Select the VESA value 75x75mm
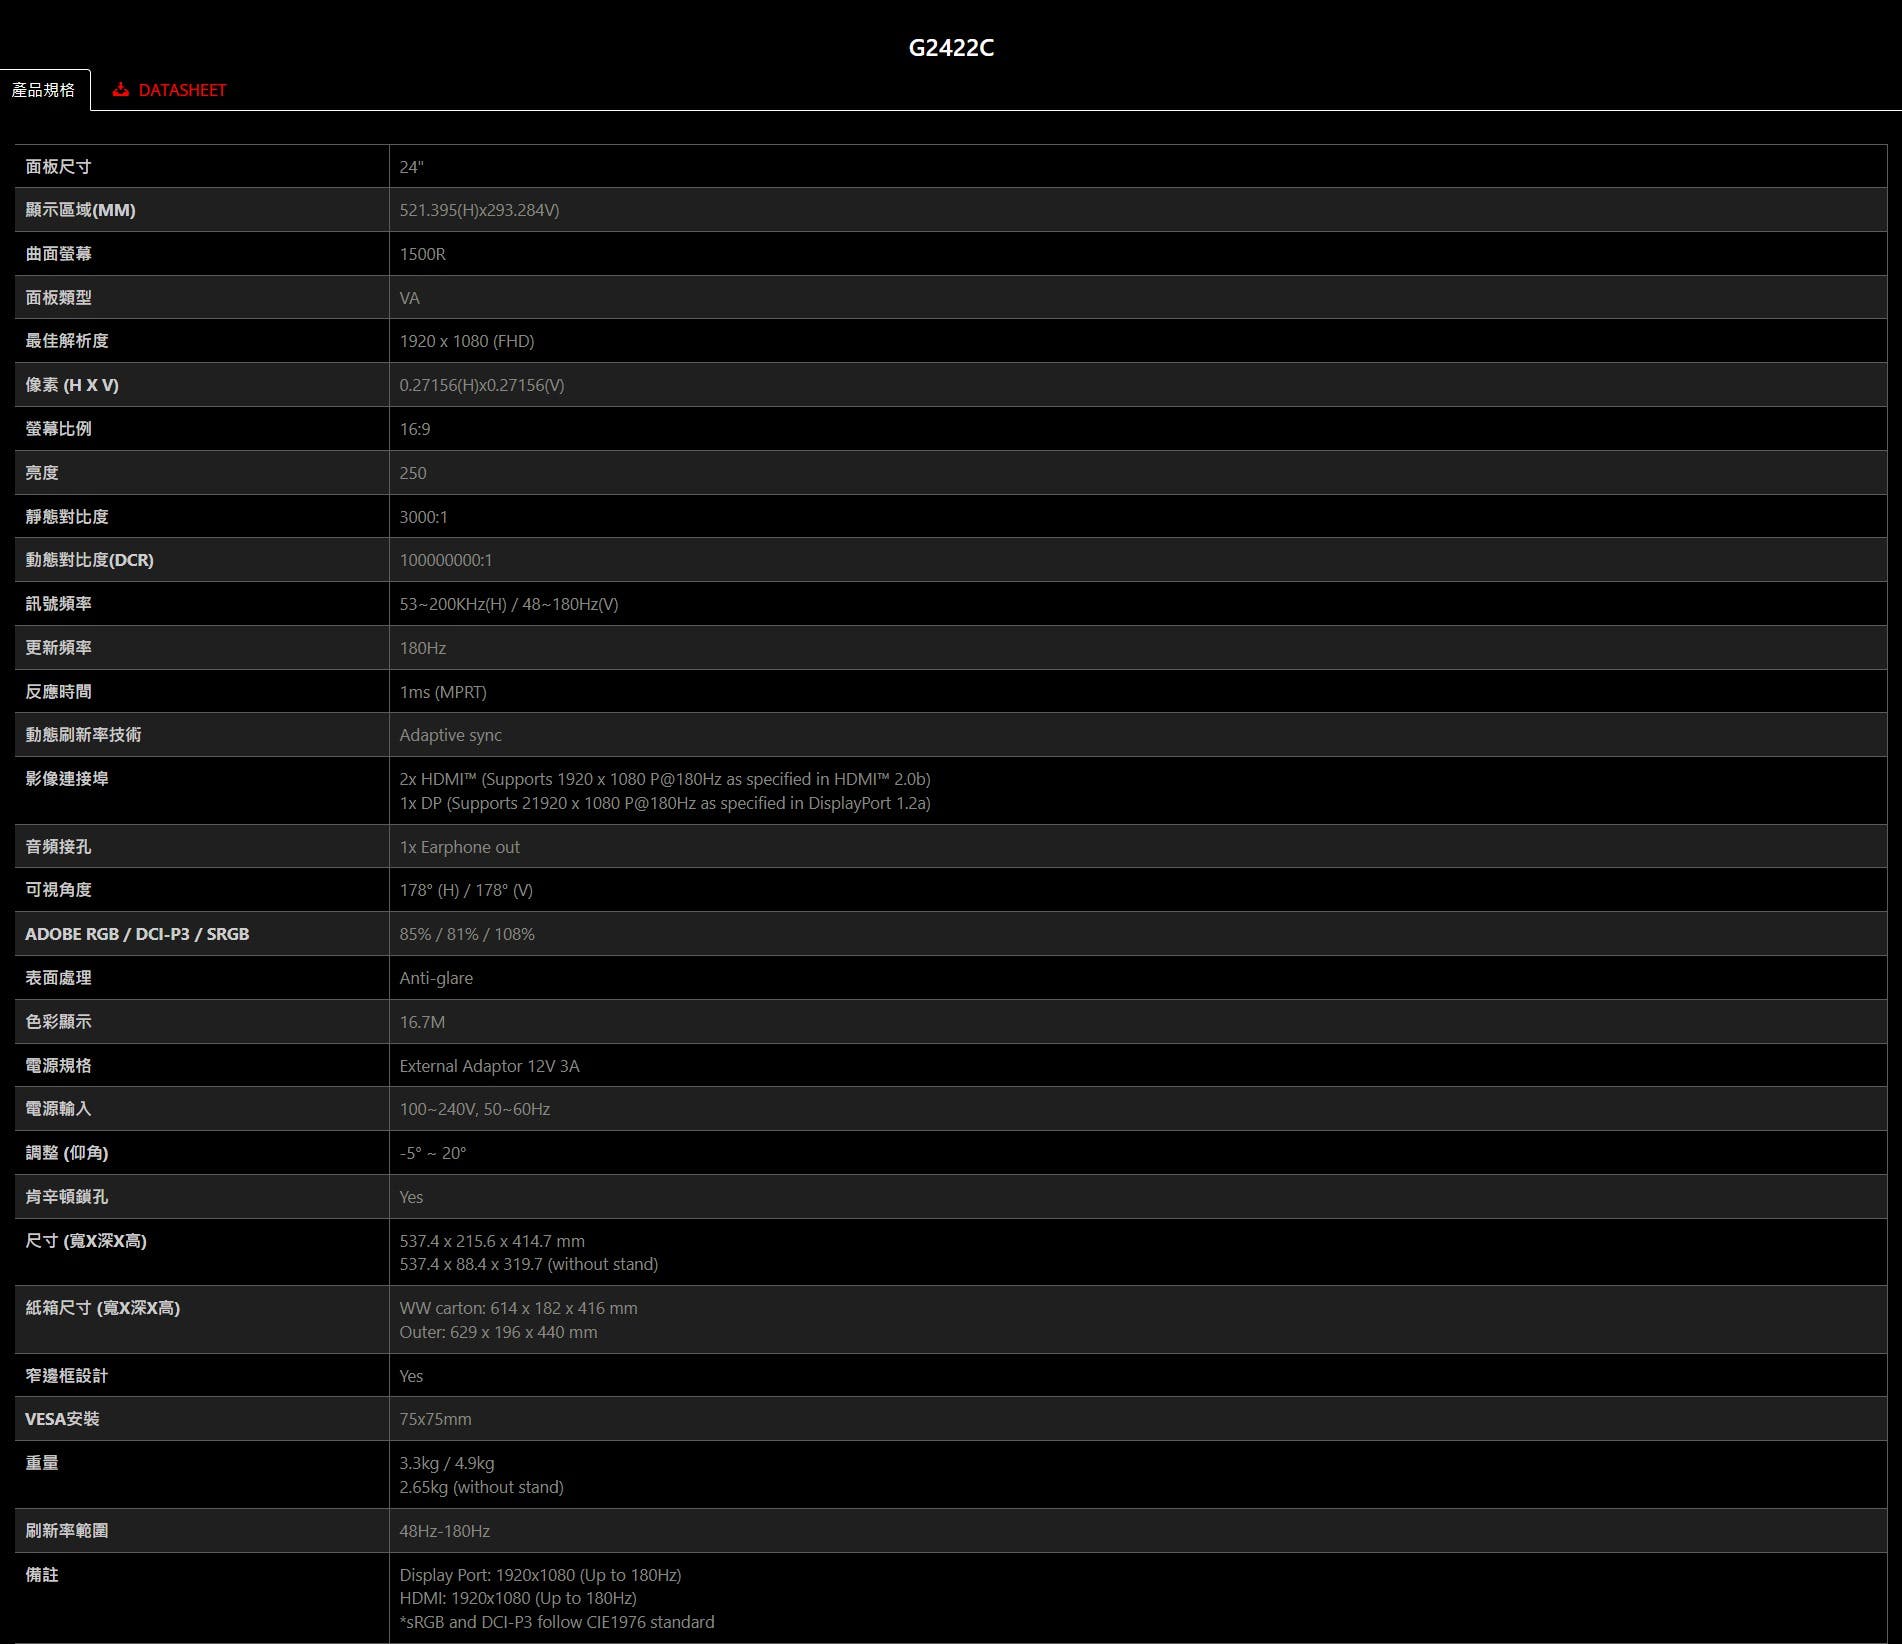 [x=435, y=1419]
